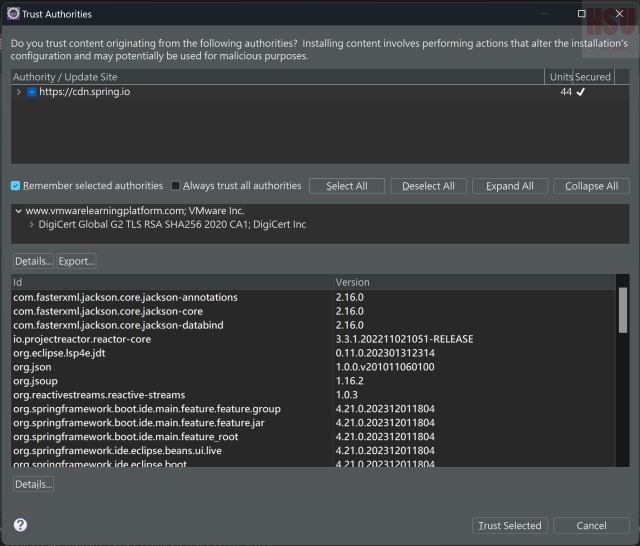
Task: Click the Cancel button
Action: click(591, 525)
